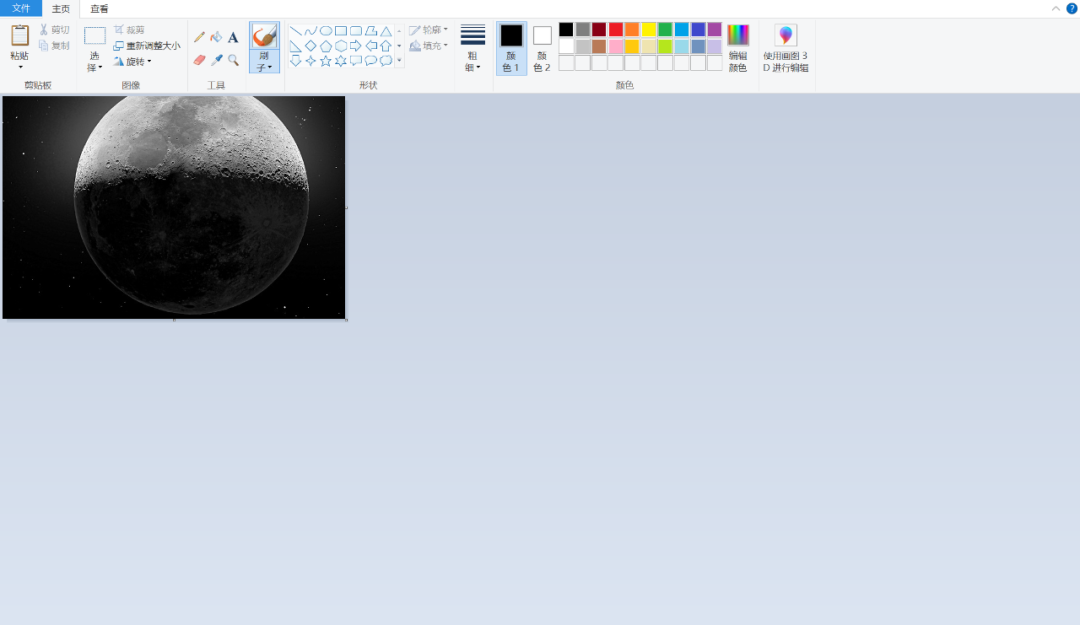Screen dimensions: 1080x625
Task: Open the Rotate (旋转) dropdown
Action: tap(132, 61)
